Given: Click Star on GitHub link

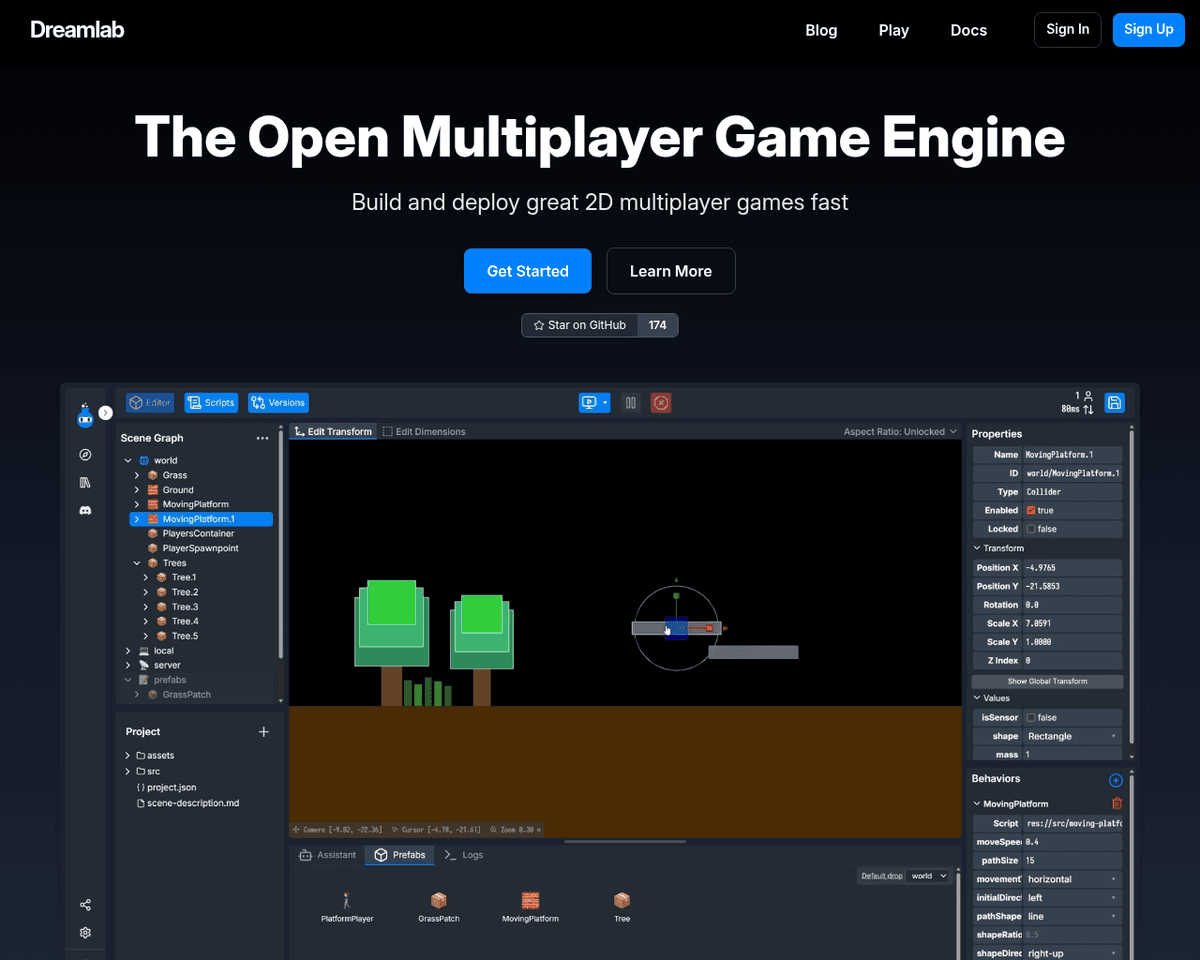Looking at the screenshot, I should 580,325.
